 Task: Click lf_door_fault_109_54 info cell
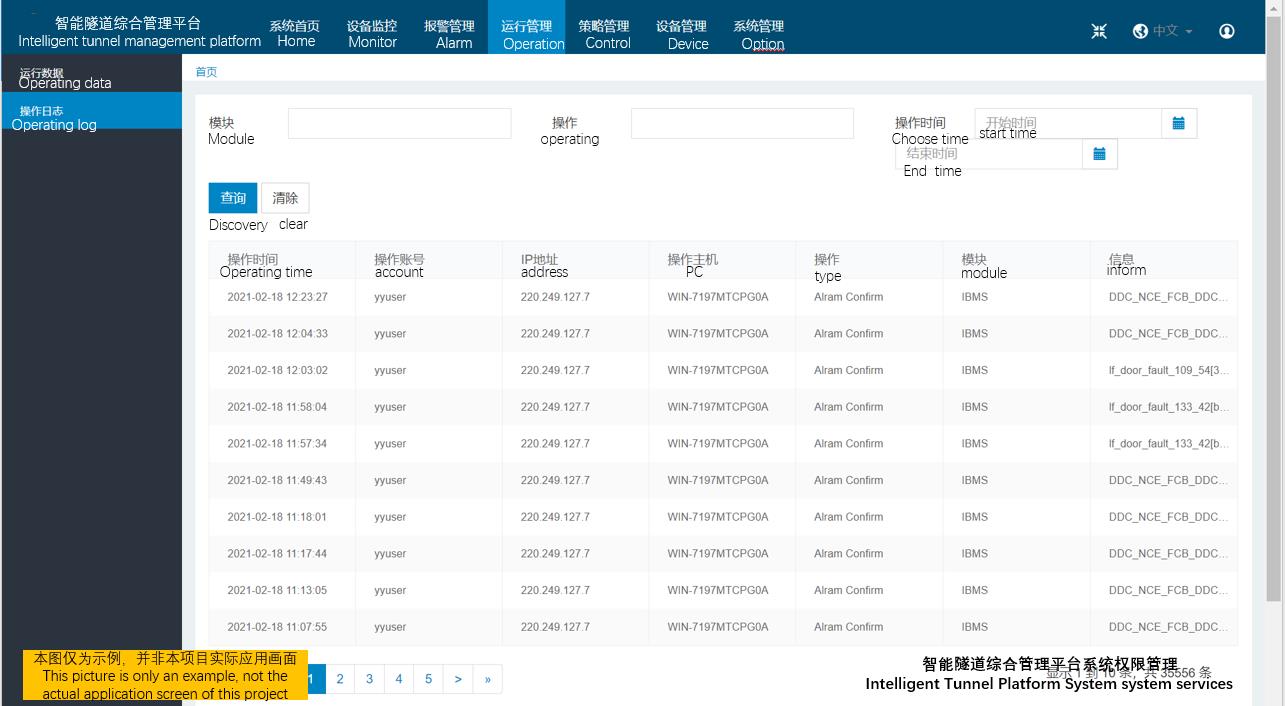coord(1169,370)
